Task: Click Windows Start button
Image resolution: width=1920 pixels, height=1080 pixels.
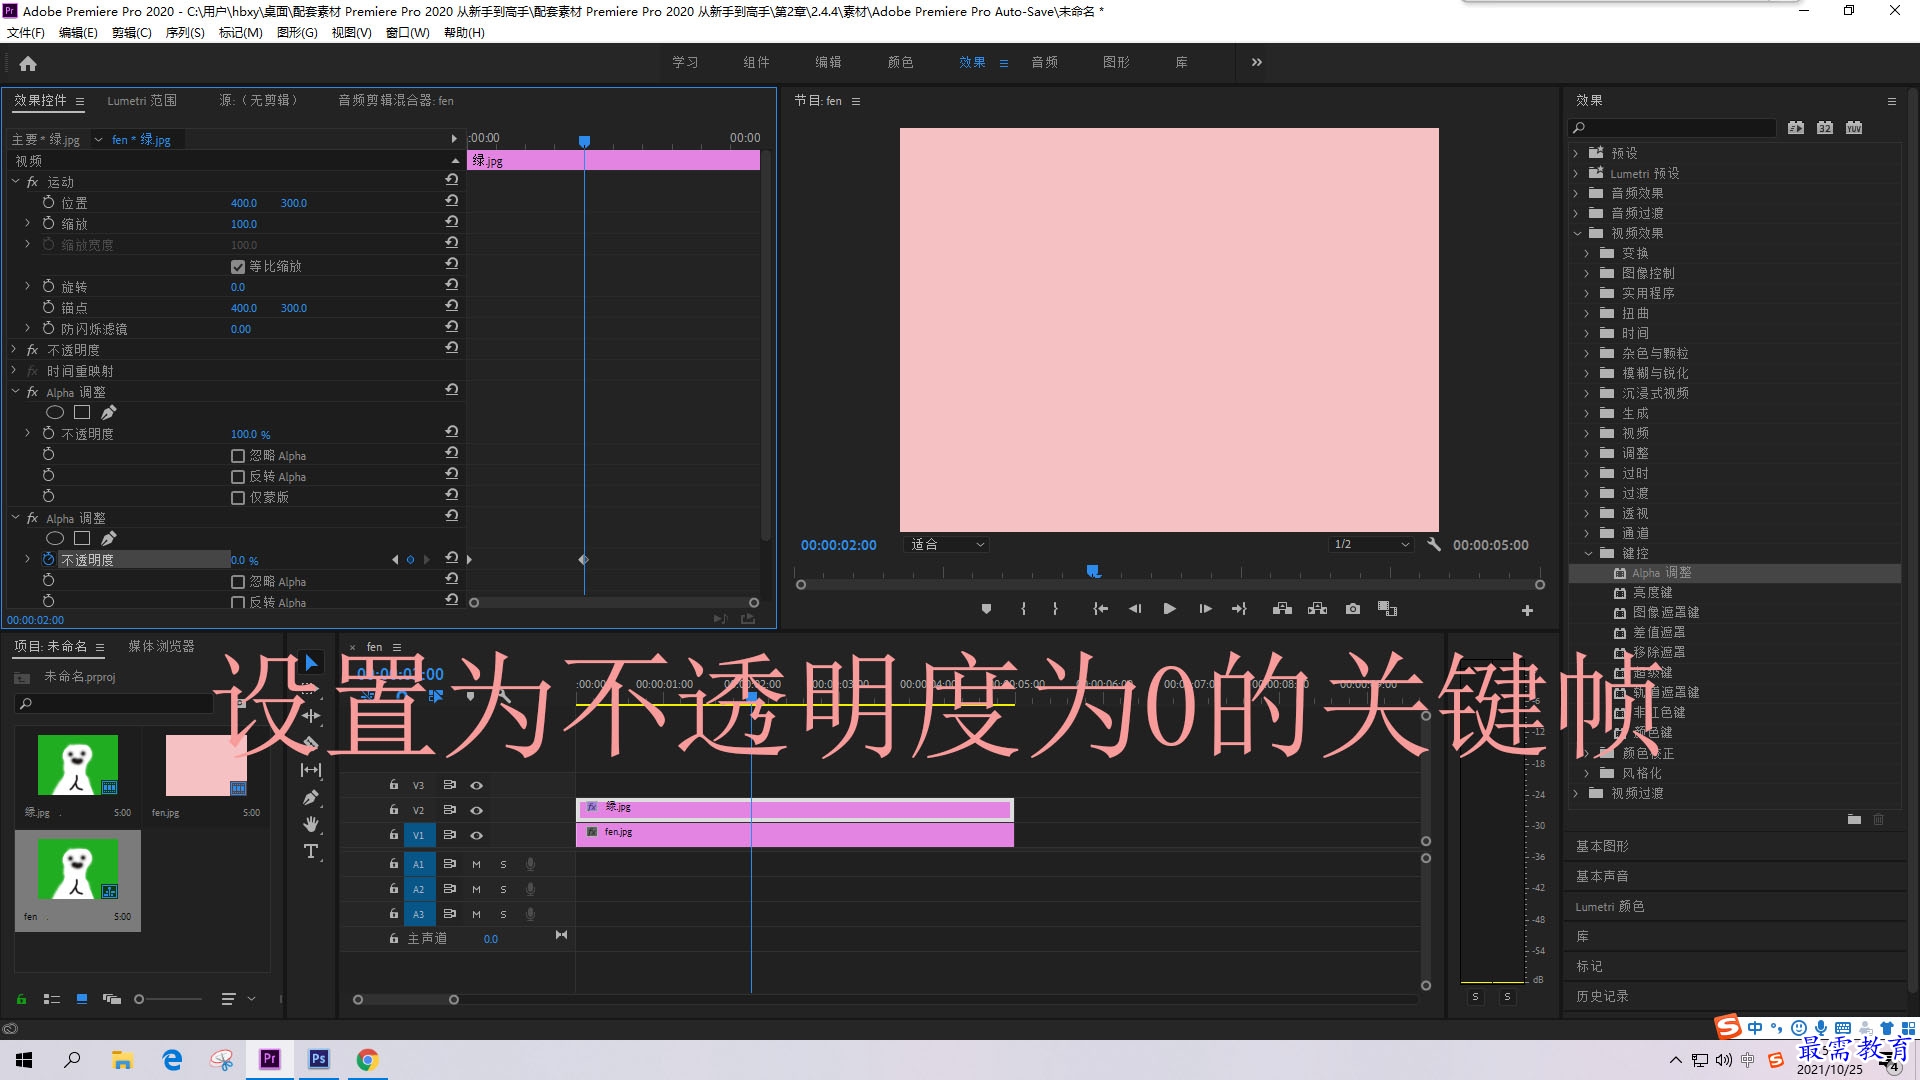Action: pos(24,1059)
